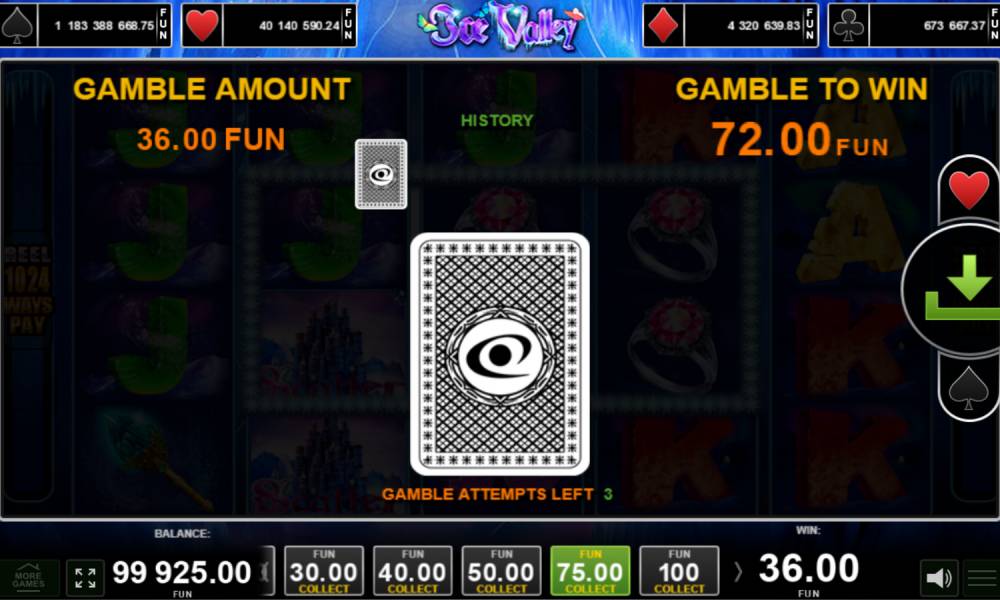This screenshot has height=600, width=1000.
Task: Open the spade jackpot display
Action: coord(85,26)
